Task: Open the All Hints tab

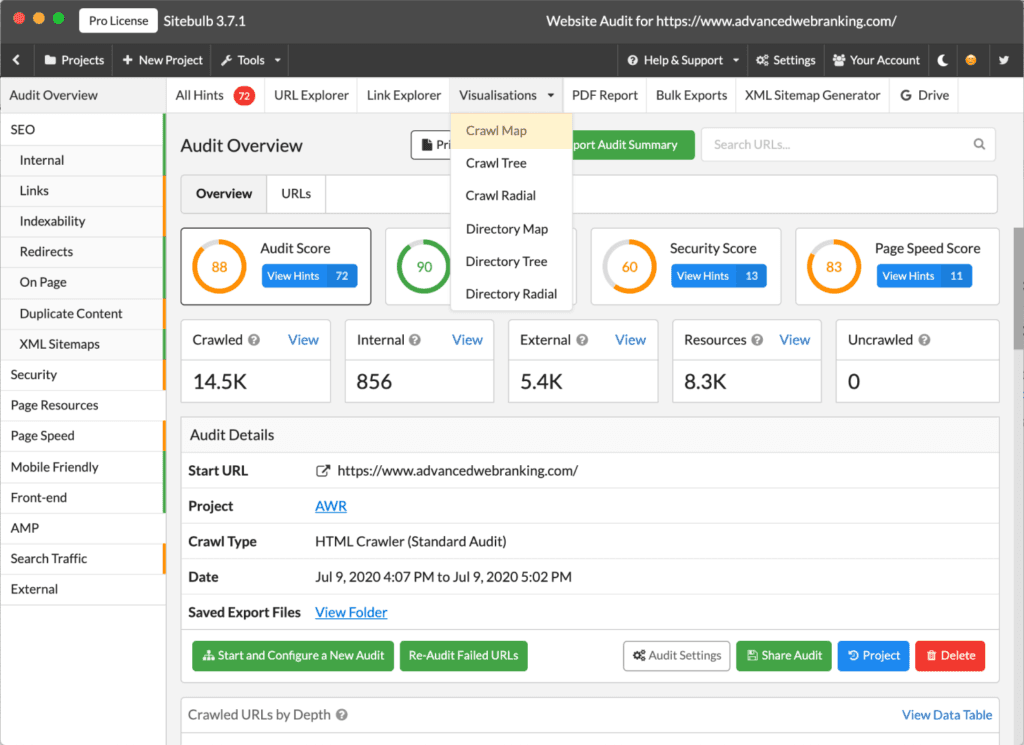Action: coord(215,95)
